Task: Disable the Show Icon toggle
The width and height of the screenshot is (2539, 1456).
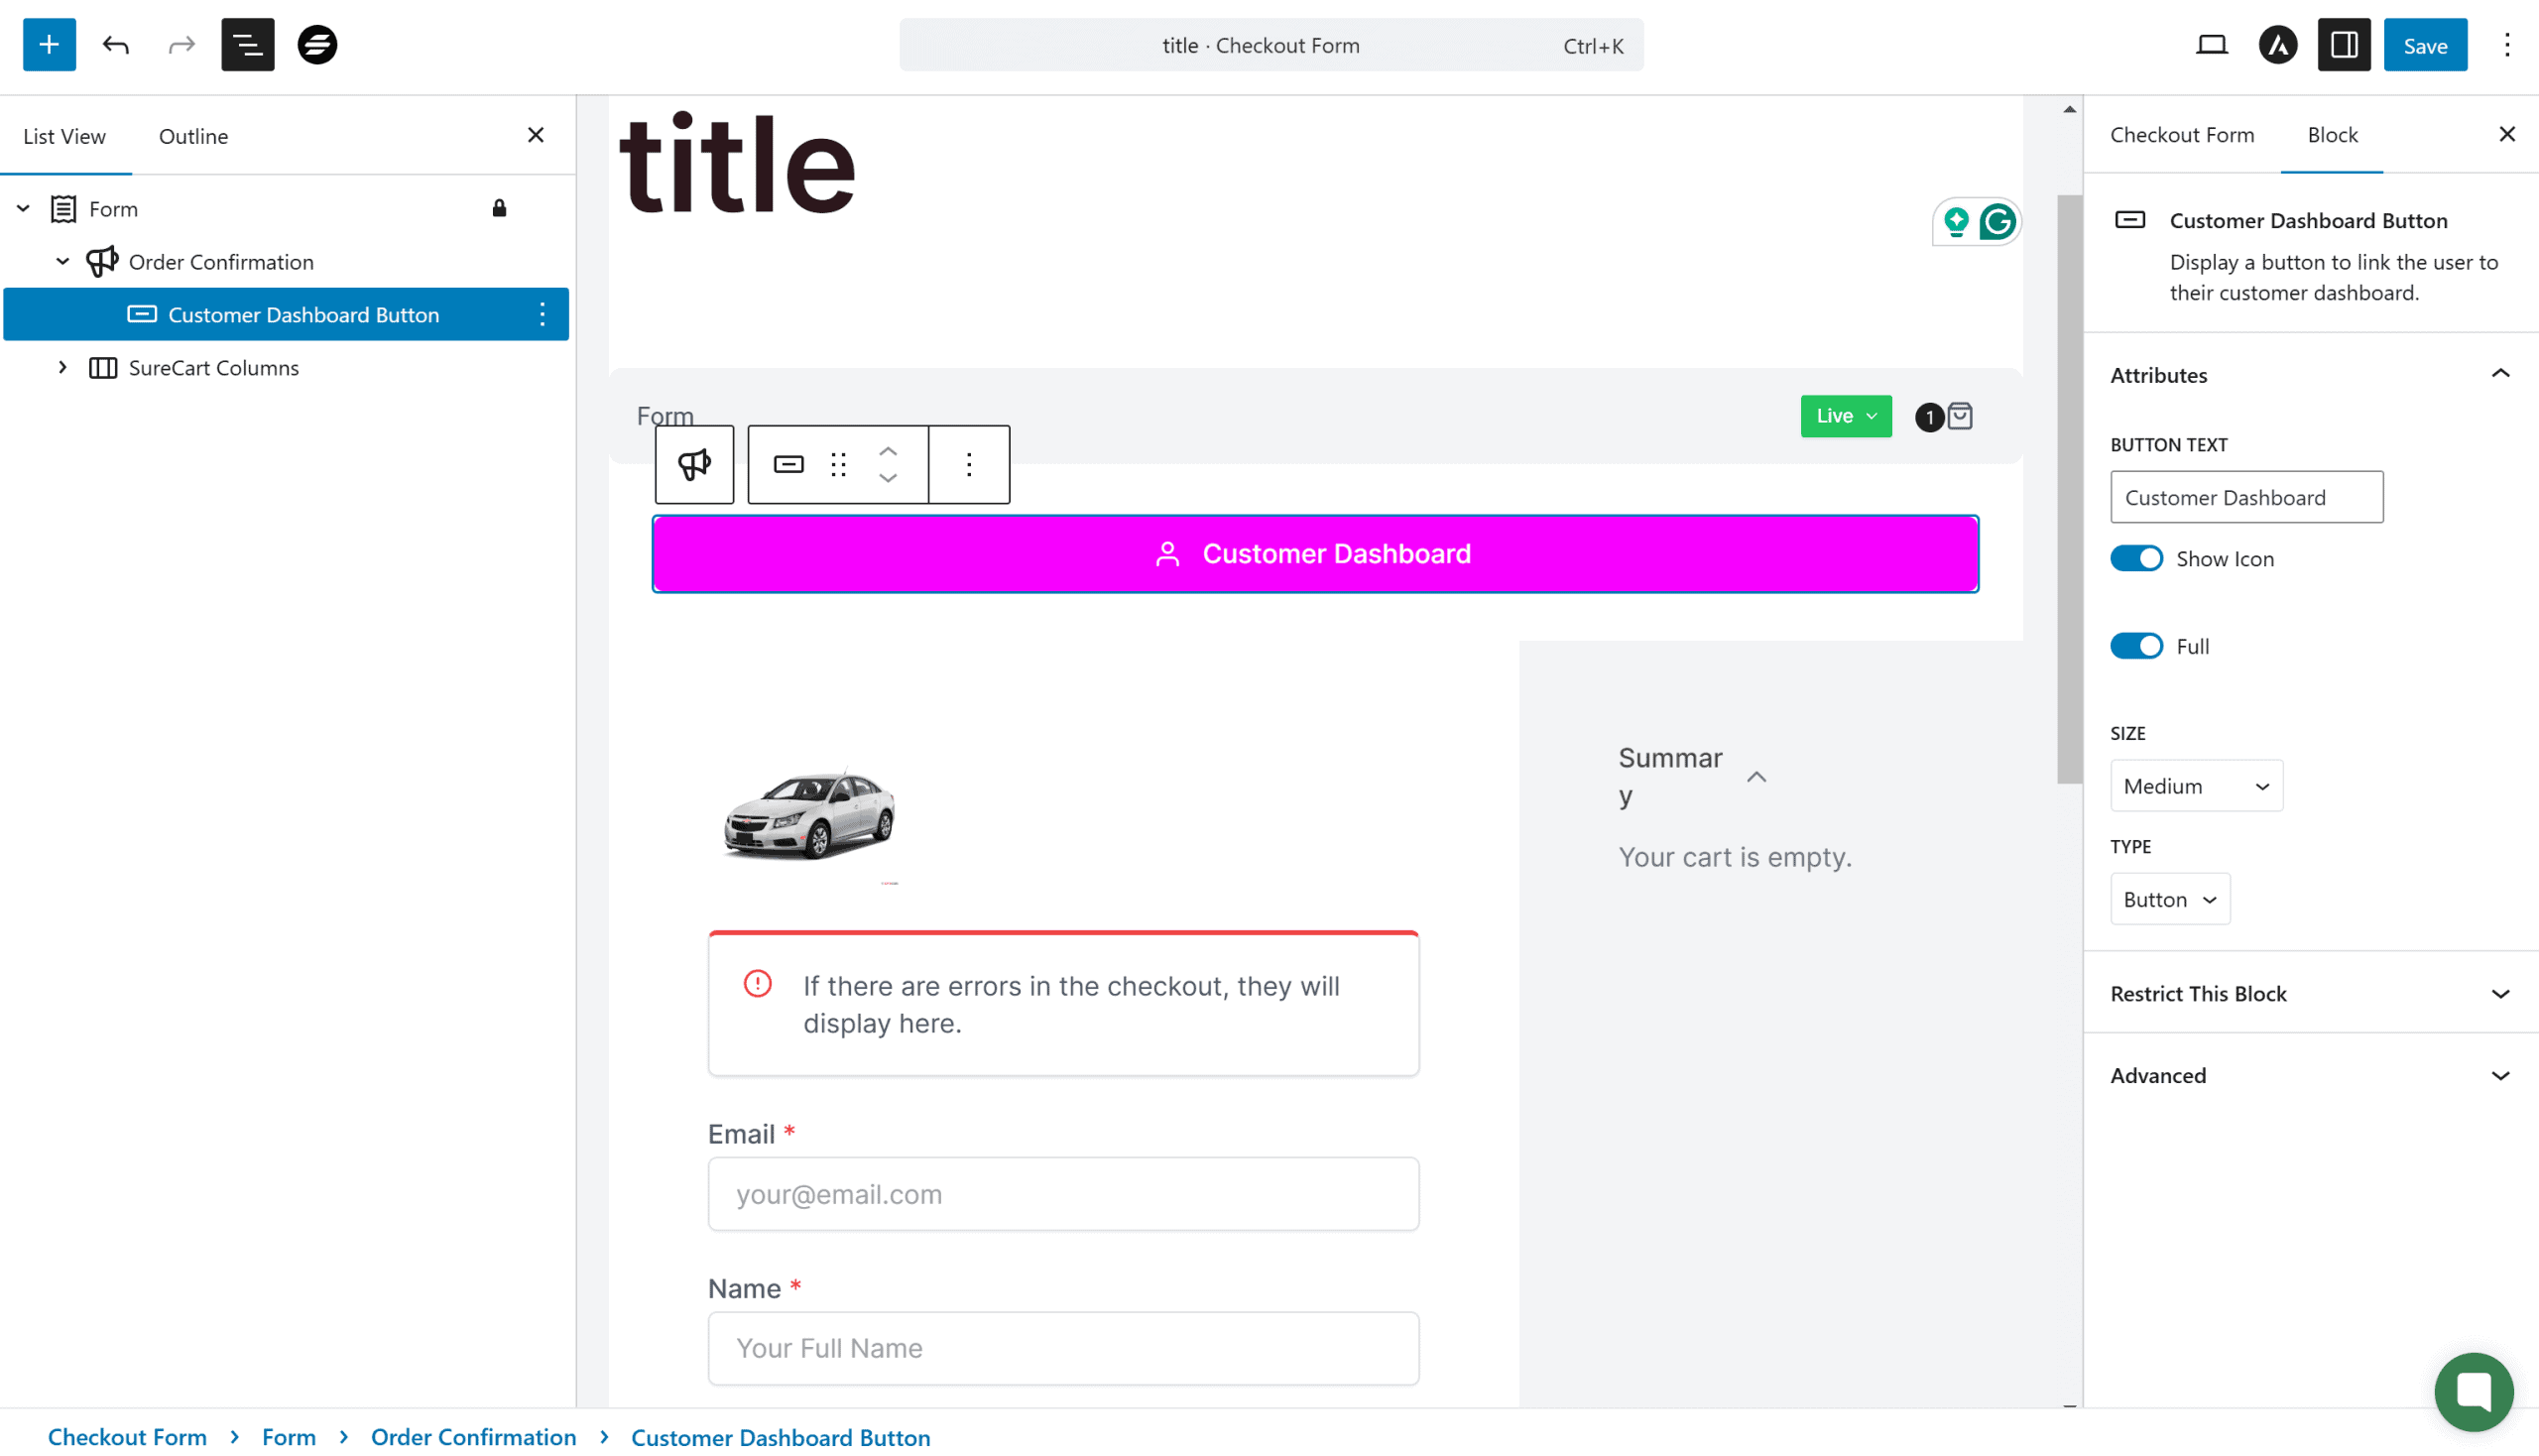Action: click(x=2136, y=559)
